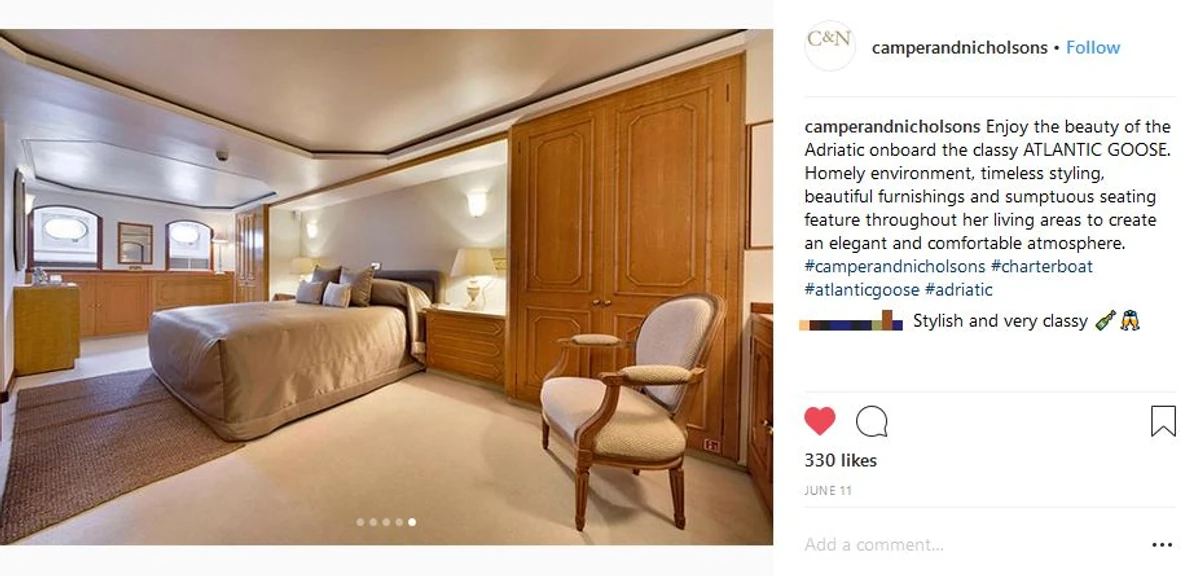1200x576 pixels.
Task: Select the fourth carousel dot
Action: [x=399, y=522]
